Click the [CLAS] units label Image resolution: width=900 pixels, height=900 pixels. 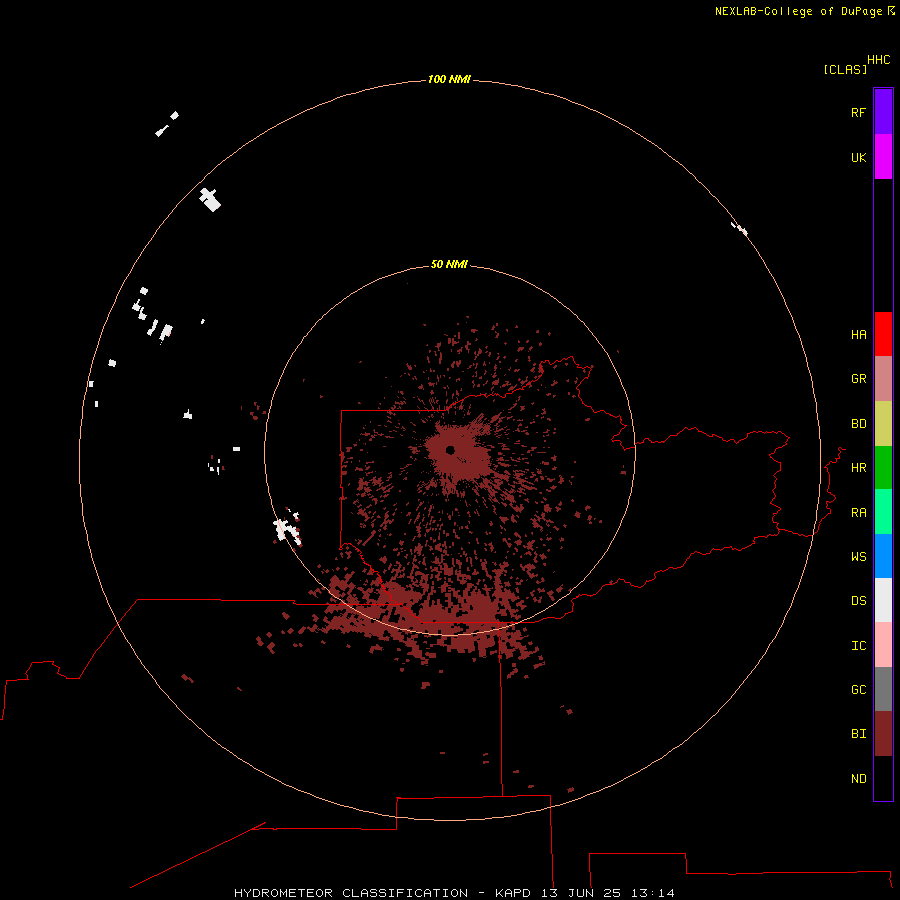point(845,70)
